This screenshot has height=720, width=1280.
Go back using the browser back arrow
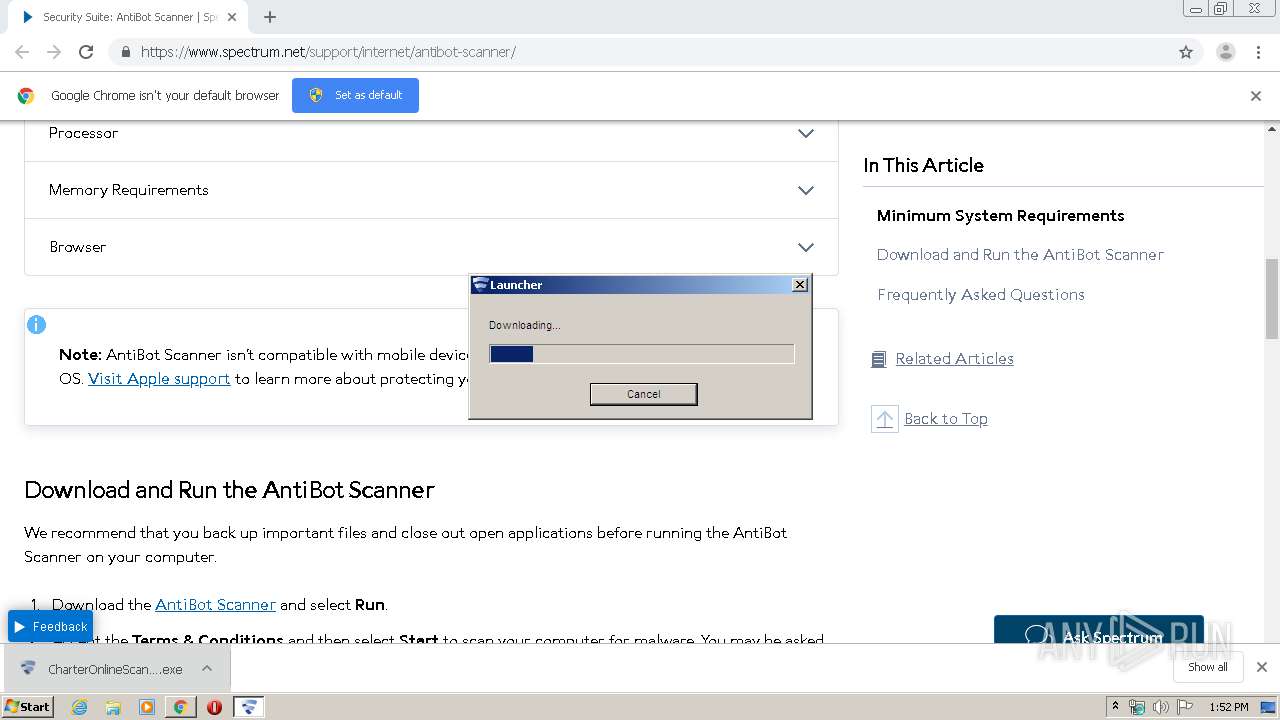tap(22, 52)
